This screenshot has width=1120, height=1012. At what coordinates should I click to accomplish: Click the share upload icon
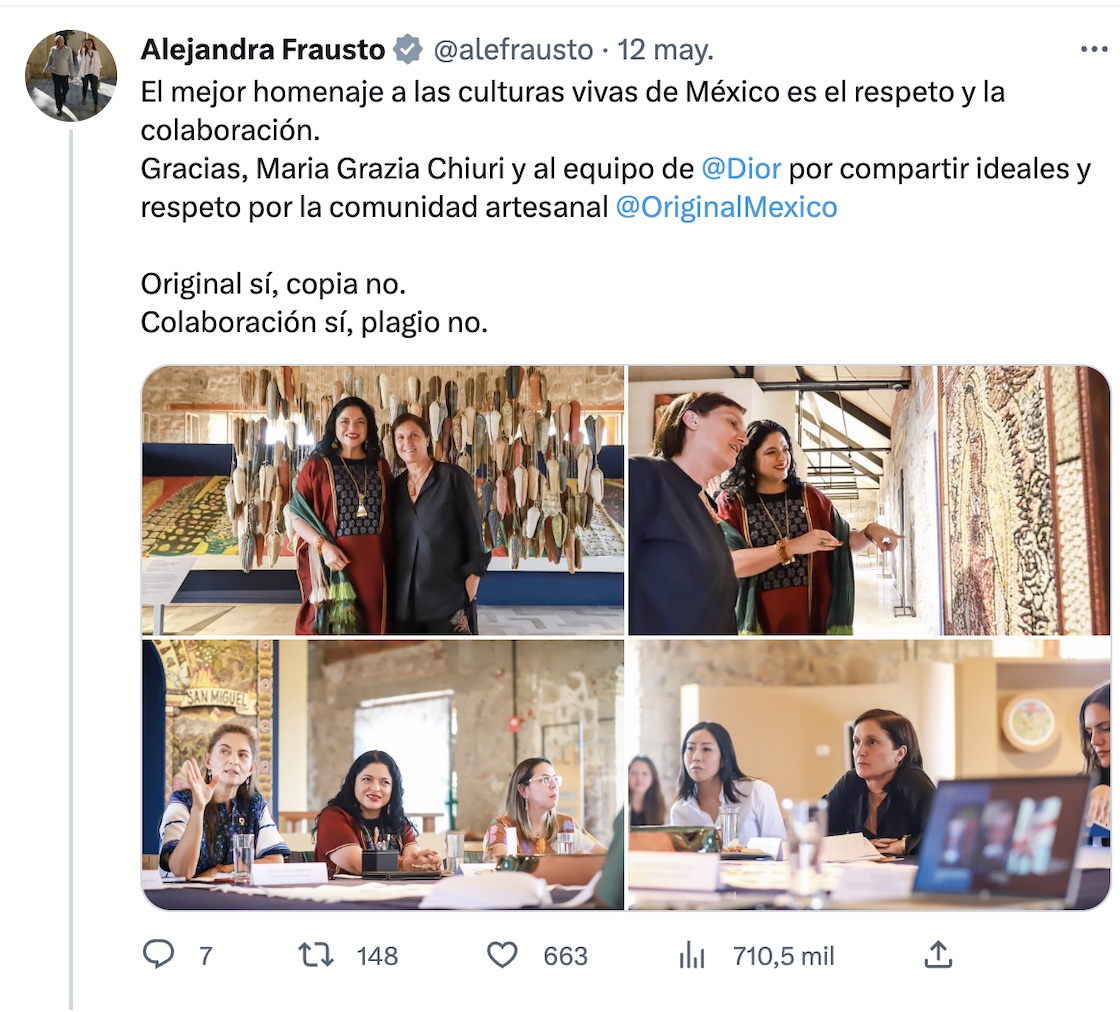(937, 955)
